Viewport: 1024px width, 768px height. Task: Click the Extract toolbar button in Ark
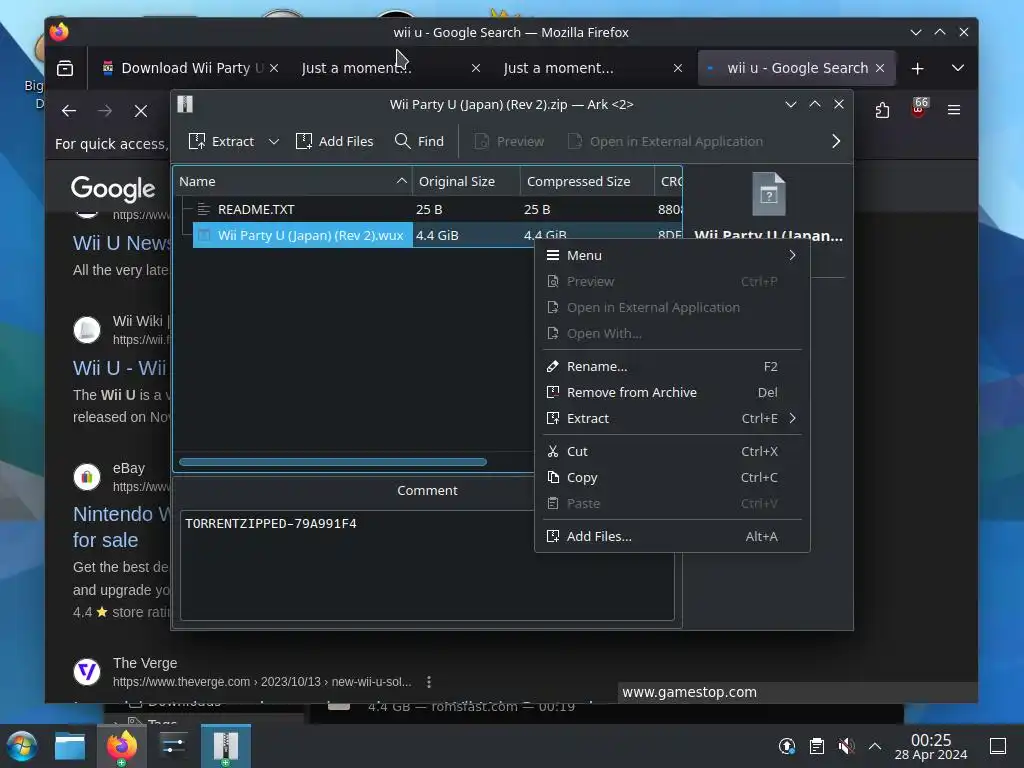coord(221,141)
